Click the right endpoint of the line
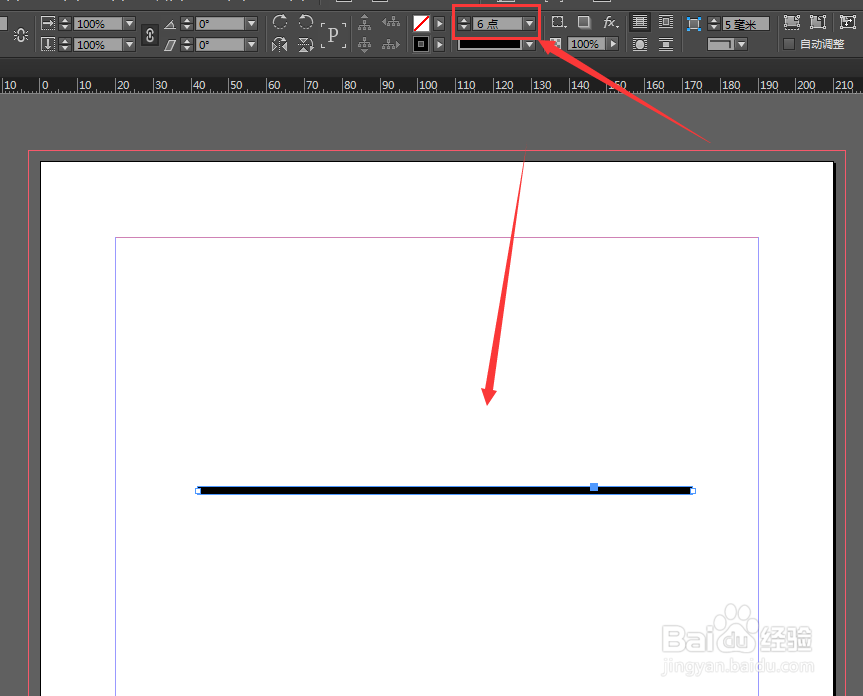 coord(693,491)
